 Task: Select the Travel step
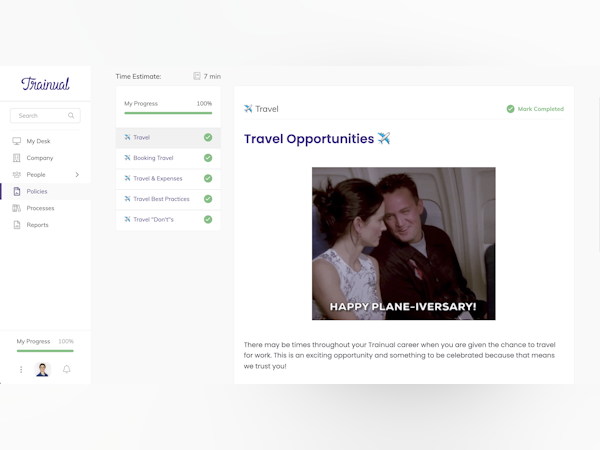tap(168, 137)
